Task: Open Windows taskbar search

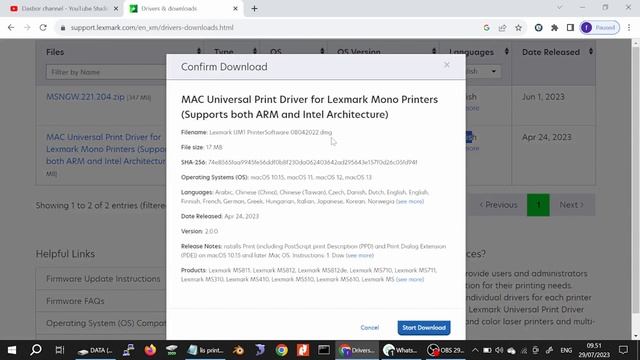Action: tap(36, 350)
